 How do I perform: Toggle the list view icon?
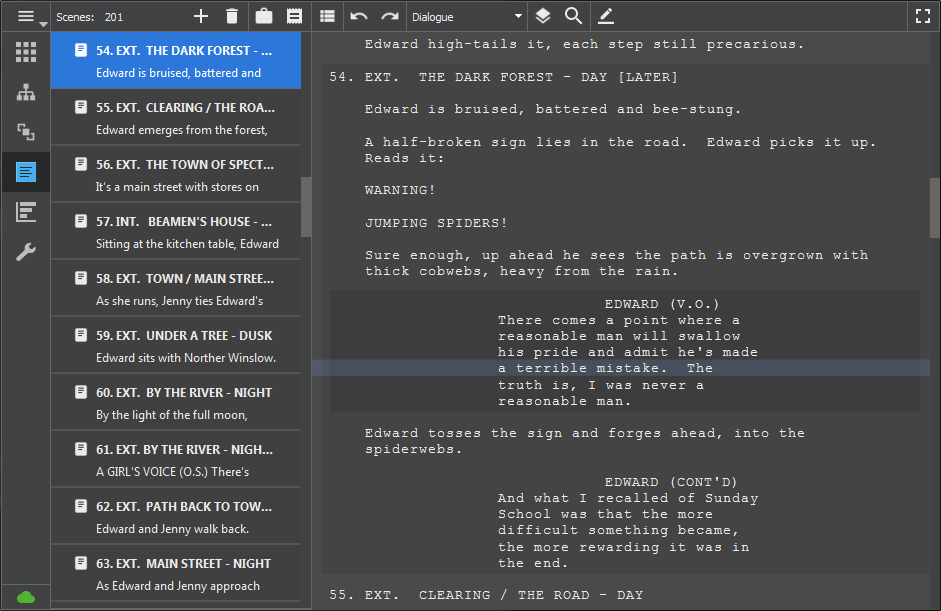(327, 16)
